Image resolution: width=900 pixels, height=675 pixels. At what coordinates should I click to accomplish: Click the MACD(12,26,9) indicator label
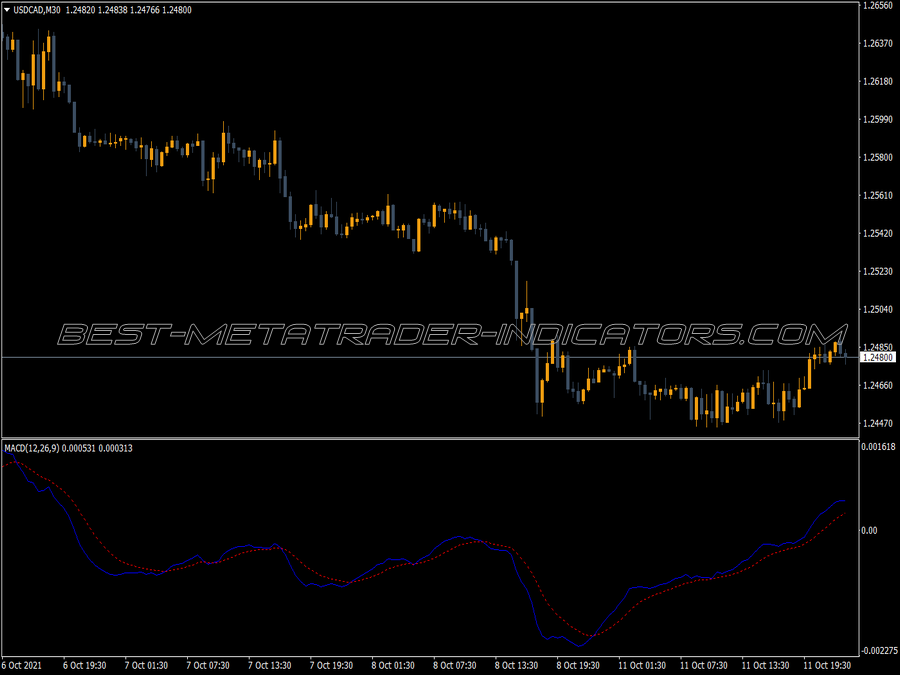point(32,448)
